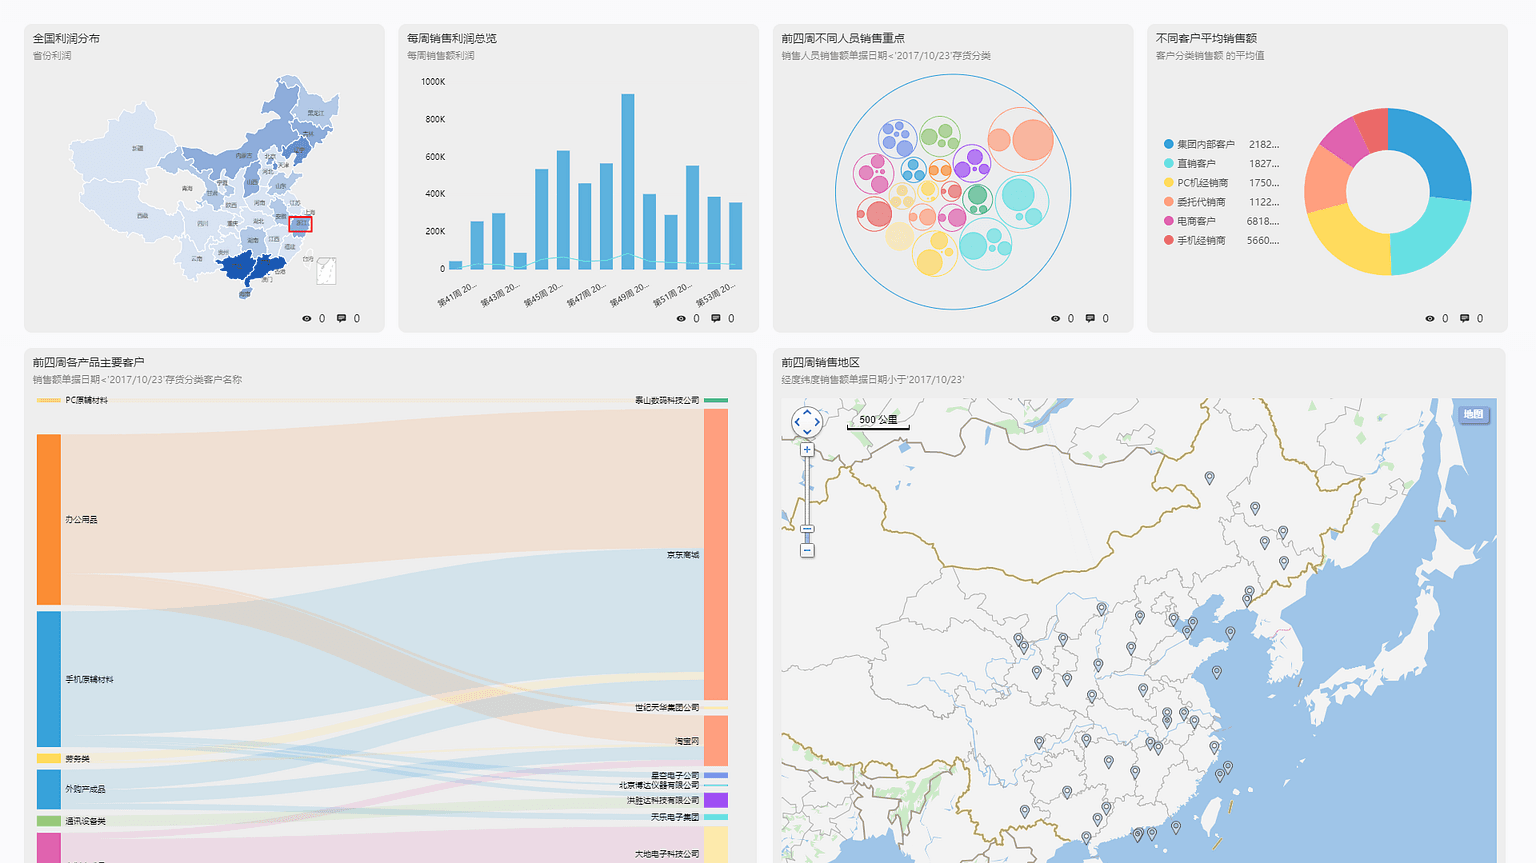Click the 北京博达仪器有限公司 Sankey label
The width and height of the screenshot is (1536, 863).
tap(659, 785)
